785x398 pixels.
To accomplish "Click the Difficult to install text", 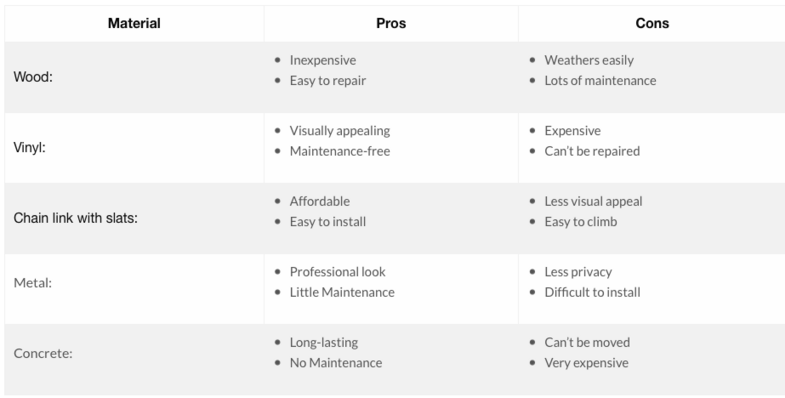I will coord(592,292).
